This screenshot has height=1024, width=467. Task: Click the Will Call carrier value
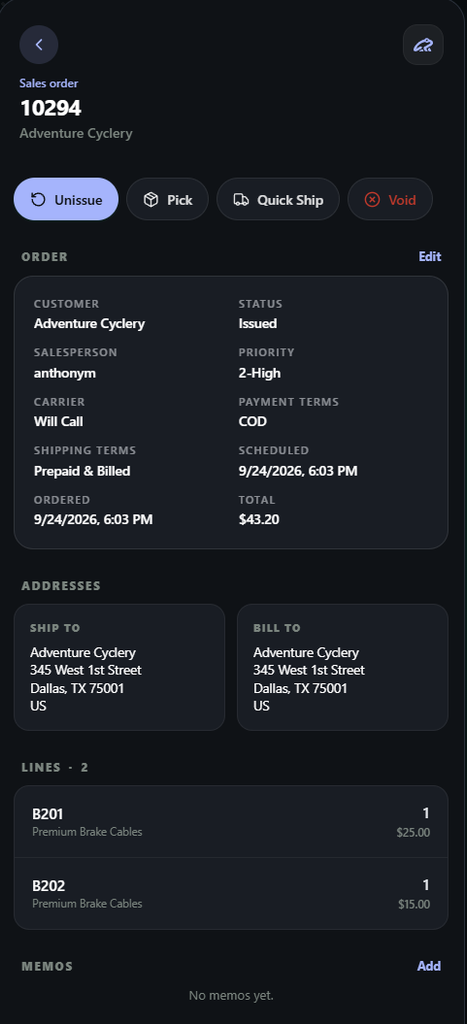(x=58, y=421)
